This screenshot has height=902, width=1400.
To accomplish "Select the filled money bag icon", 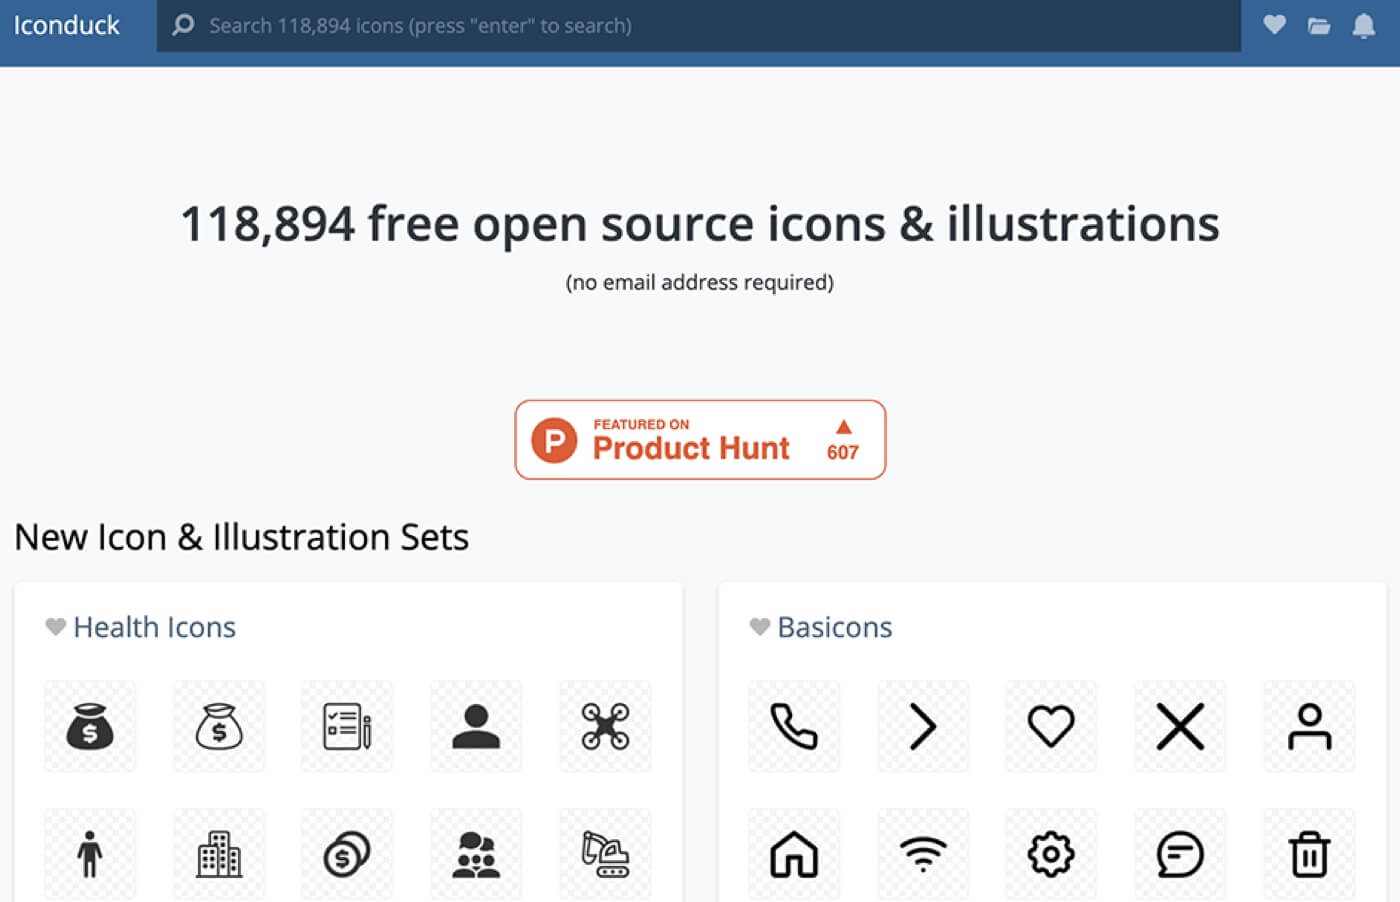I will [x=90, y=726].
